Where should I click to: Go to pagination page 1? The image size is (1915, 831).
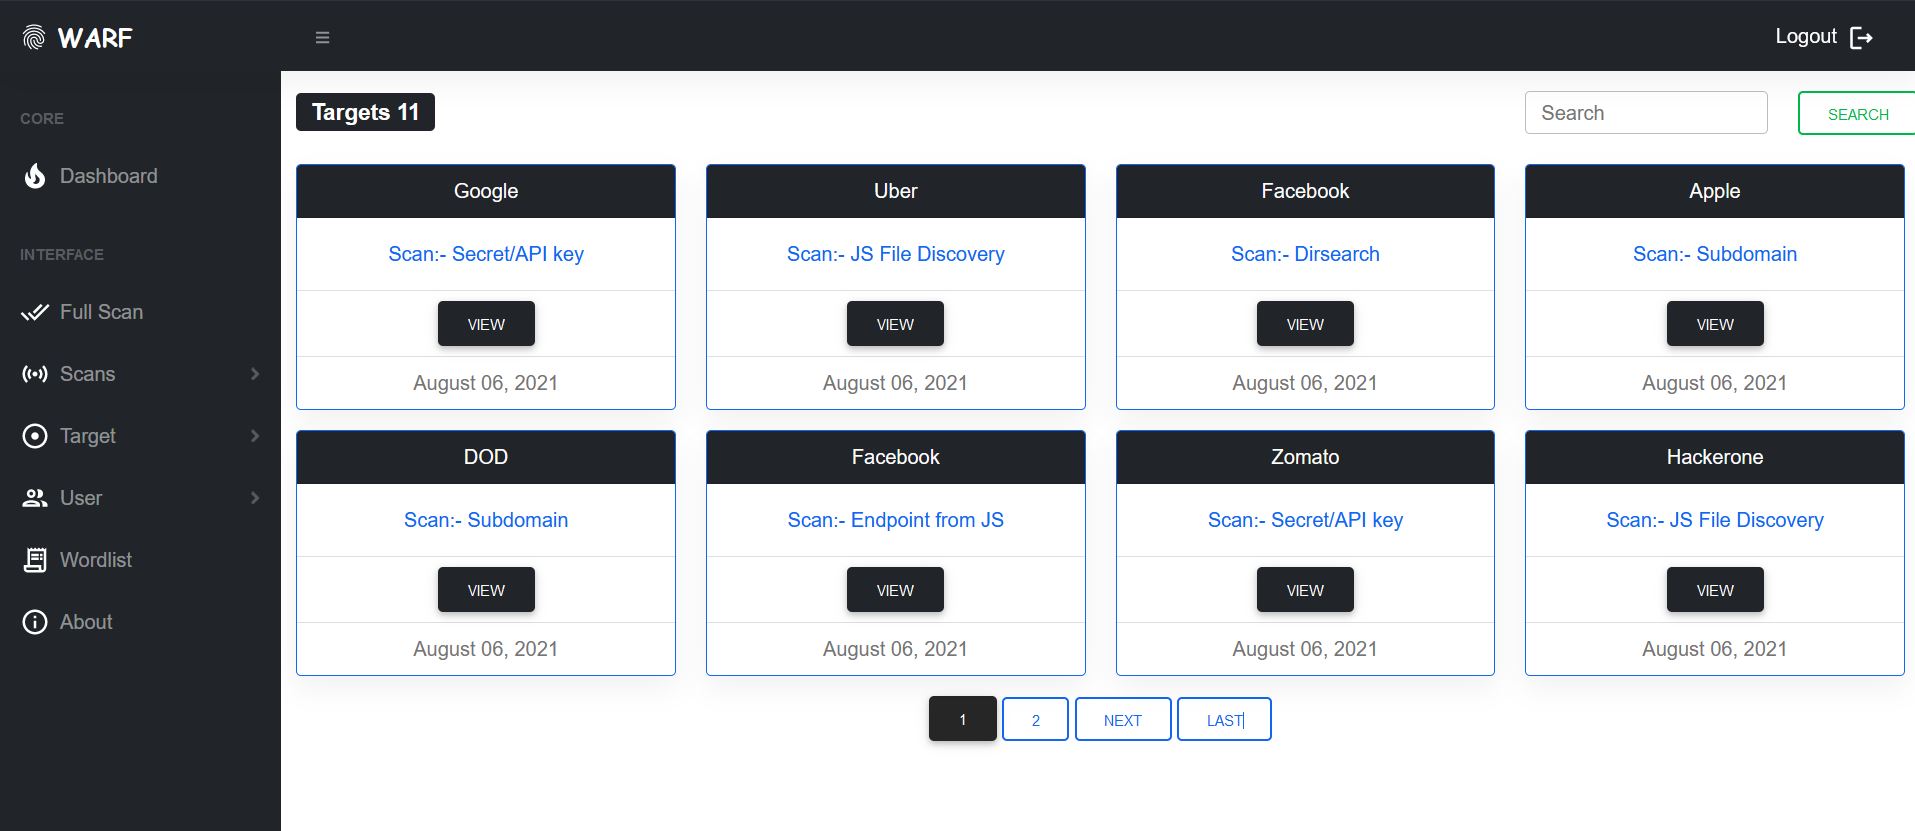[x=963, y=719]
